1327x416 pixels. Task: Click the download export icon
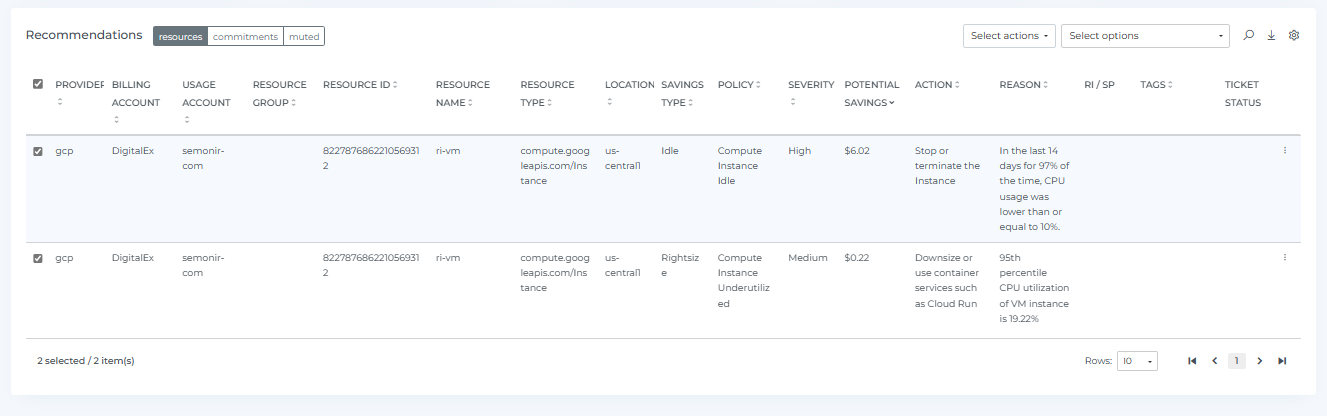(1271, 35)
